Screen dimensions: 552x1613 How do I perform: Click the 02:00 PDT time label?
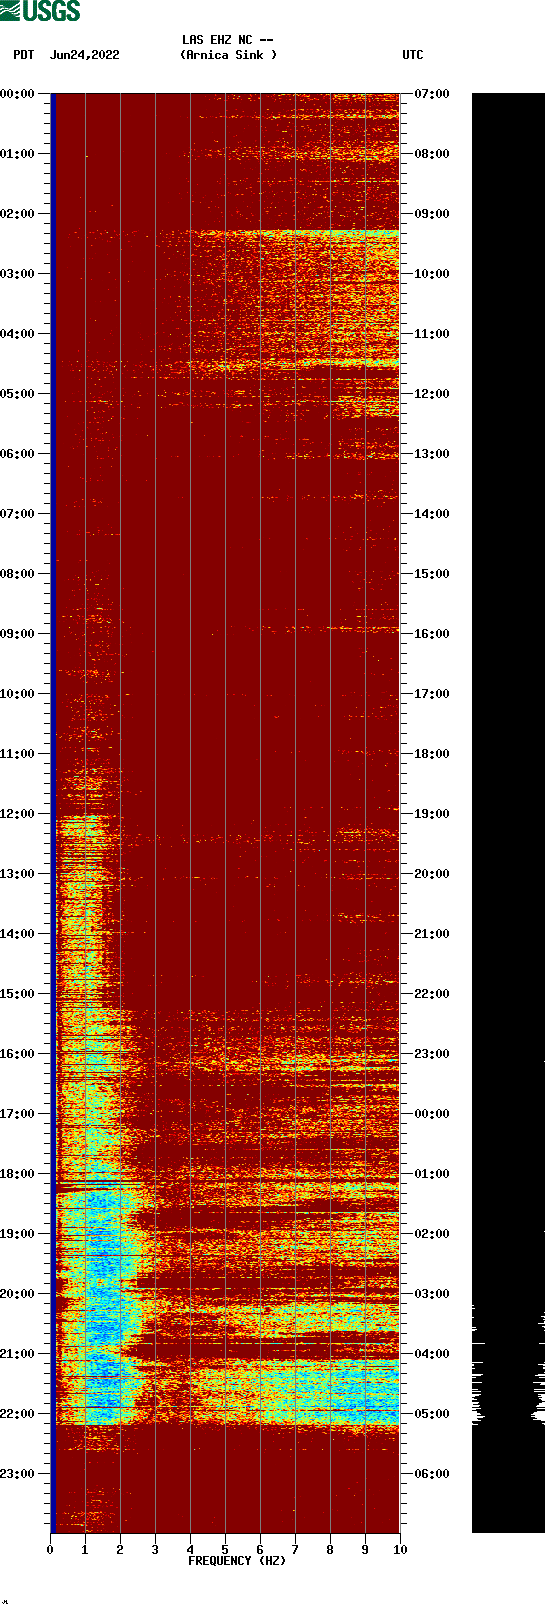pos(17,213)
